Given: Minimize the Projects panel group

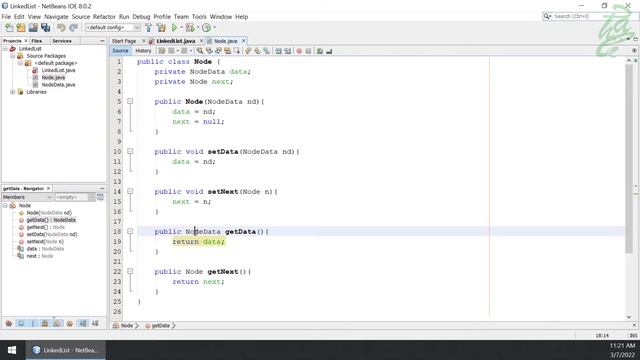Looking at the screenshot, I should [102, 41].
